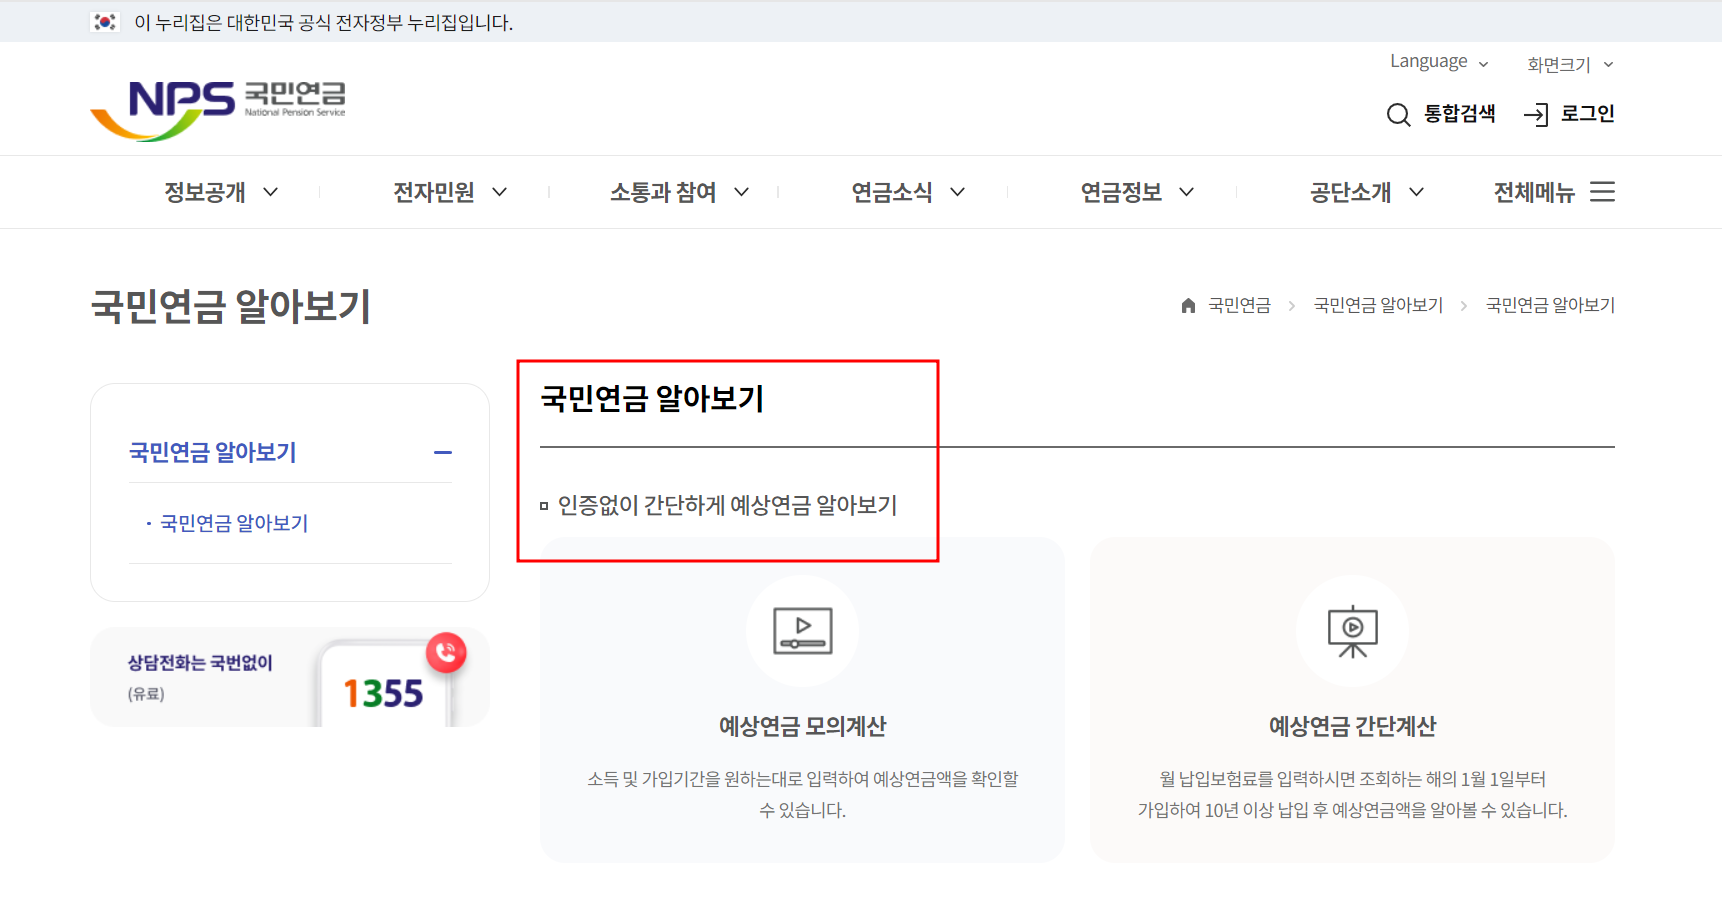Click the 로그인 login icon

(1536, 114)
